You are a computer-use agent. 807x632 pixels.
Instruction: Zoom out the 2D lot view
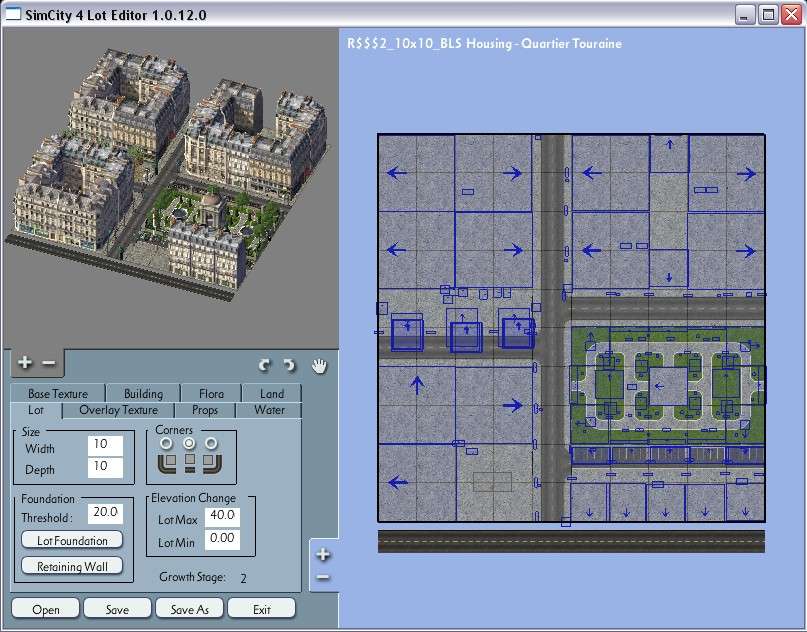pyautogui.click(x=323, y=577)
